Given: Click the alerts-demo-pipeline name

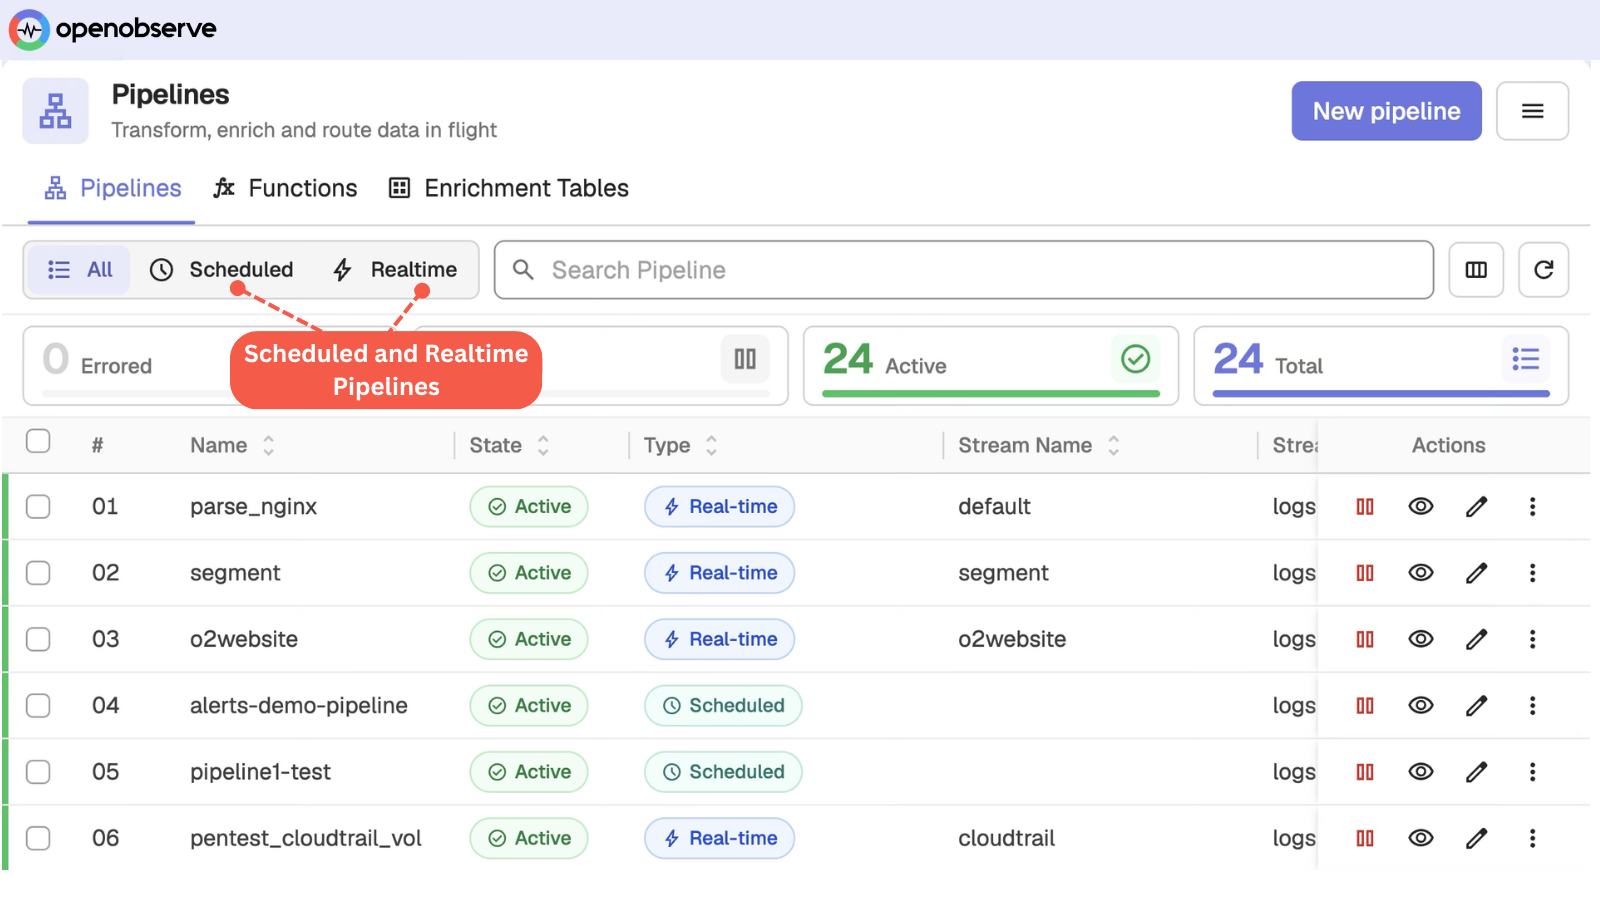Looking at the screenshot, I should point(299,706).
